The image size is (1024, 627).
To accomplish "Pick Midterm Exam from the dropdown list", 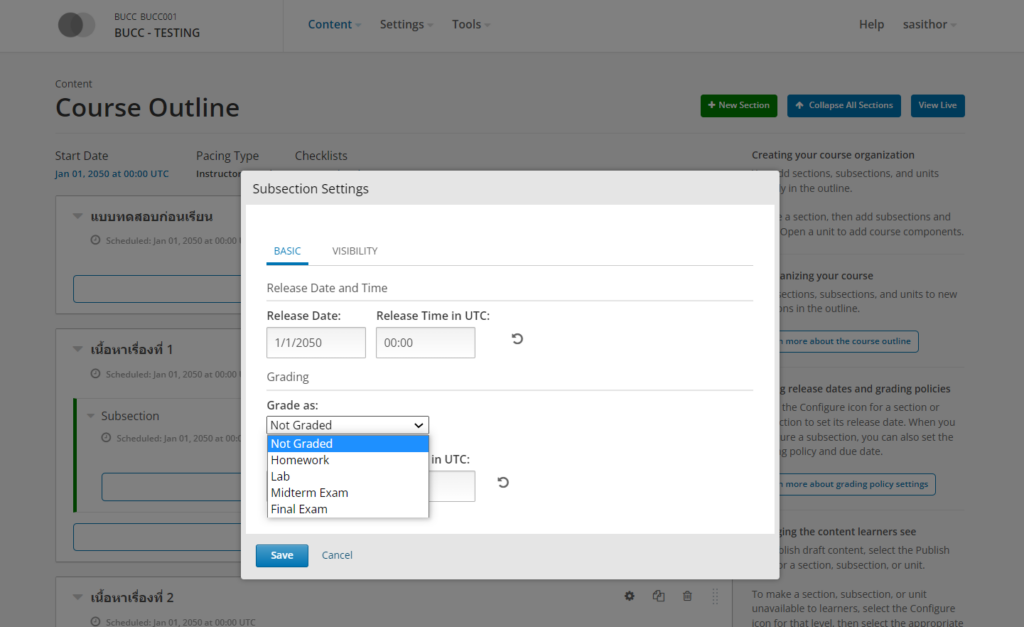I will [309, 493].
